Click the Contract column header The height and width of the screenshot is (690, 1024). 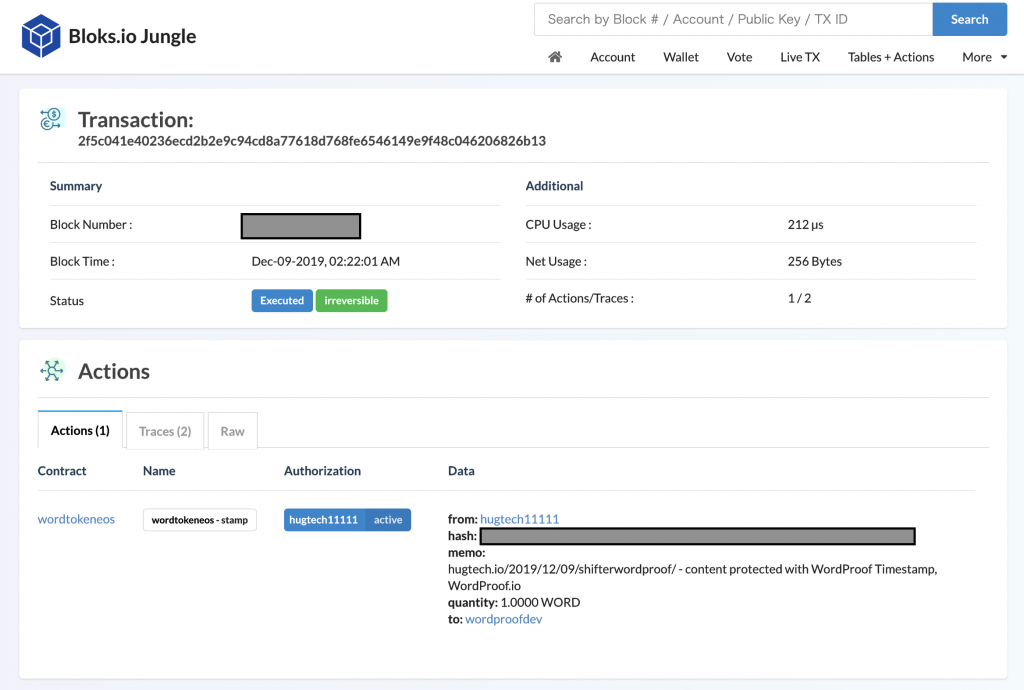pyautogui.click(x=61, y=471)
